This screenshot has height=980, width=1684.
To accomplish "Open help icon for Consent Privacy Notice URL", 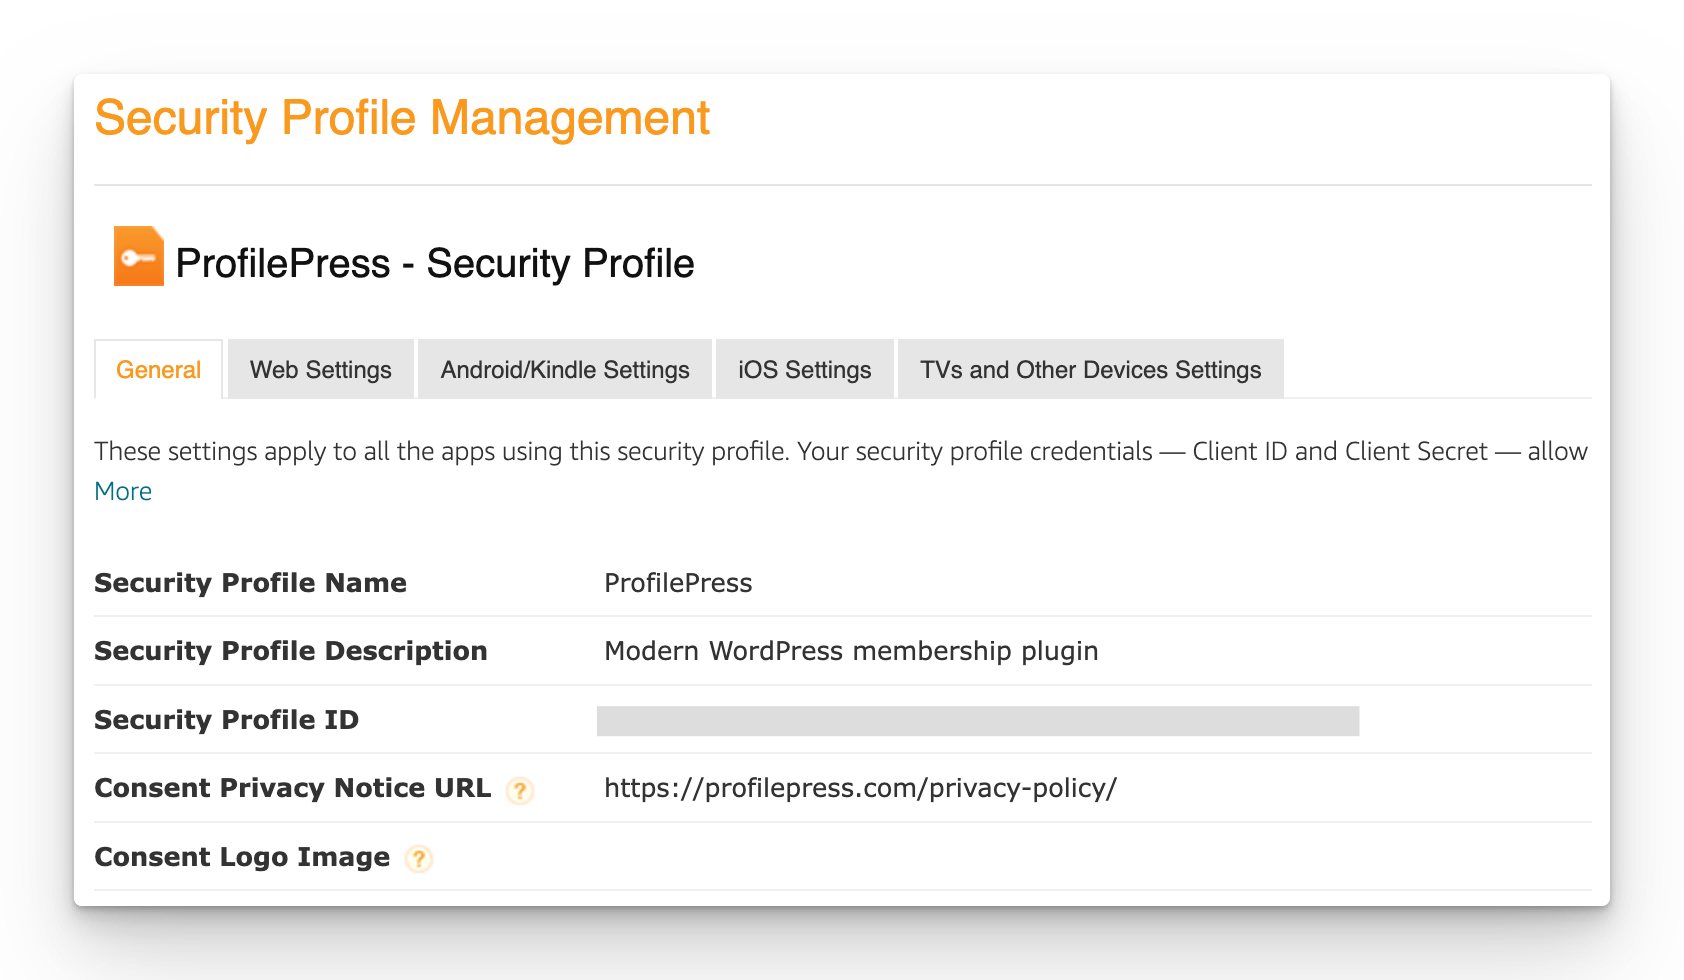I will click(x=520, y=791).
